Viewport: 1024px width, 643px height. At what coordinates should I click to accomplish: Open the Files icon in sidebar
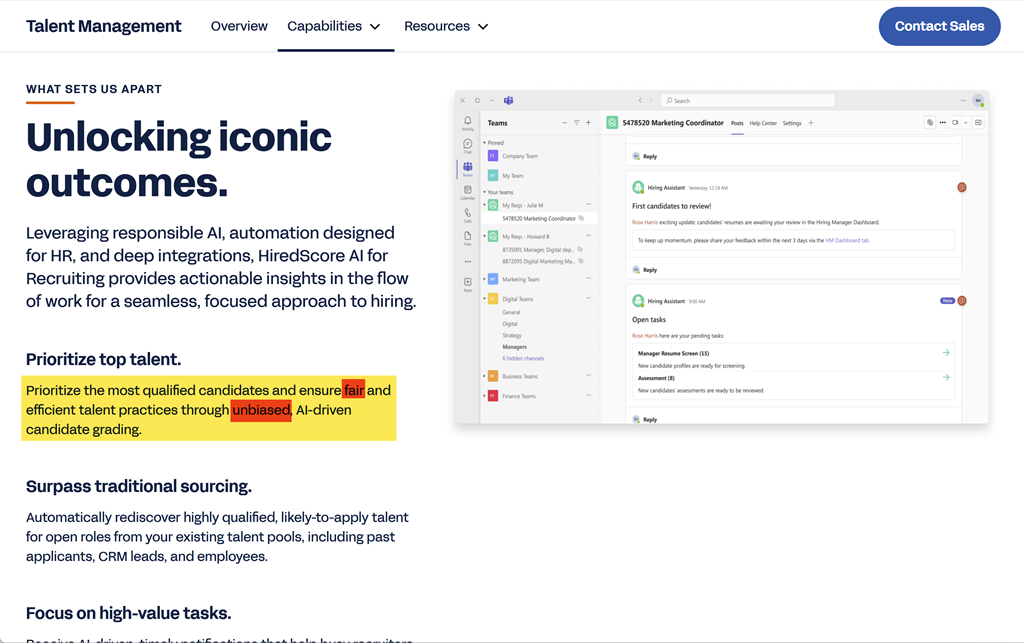[x=467, y=237]
